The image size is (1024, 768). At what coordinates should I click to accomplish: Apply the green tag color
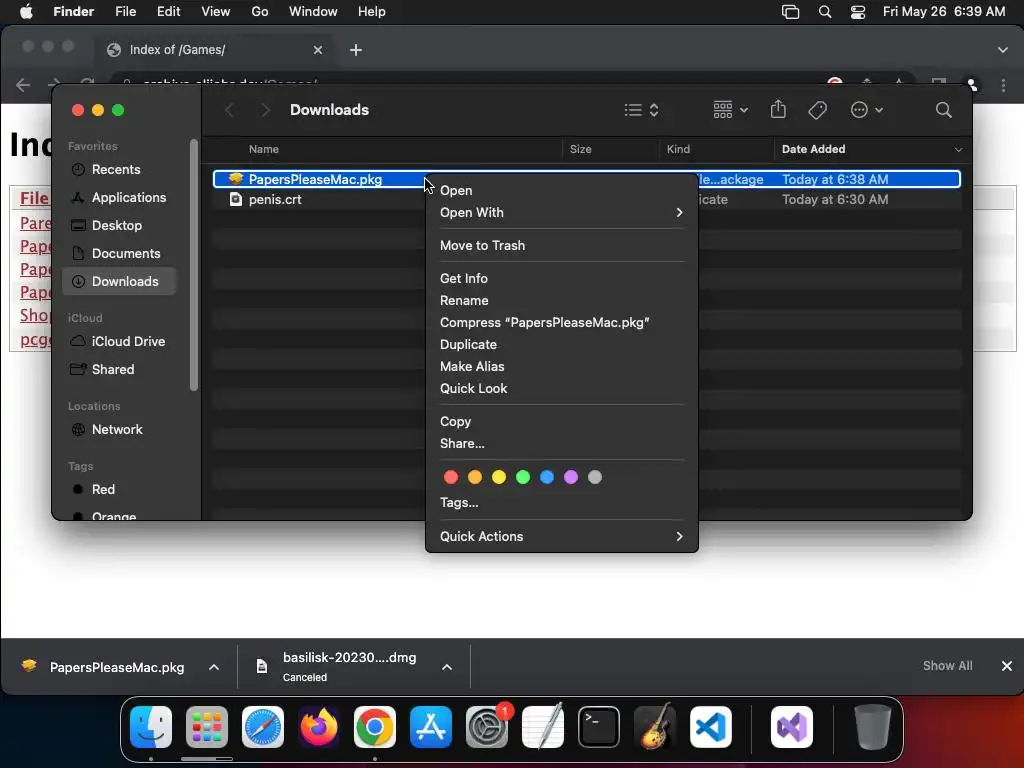pyautogui.click(x=522, y=477)
